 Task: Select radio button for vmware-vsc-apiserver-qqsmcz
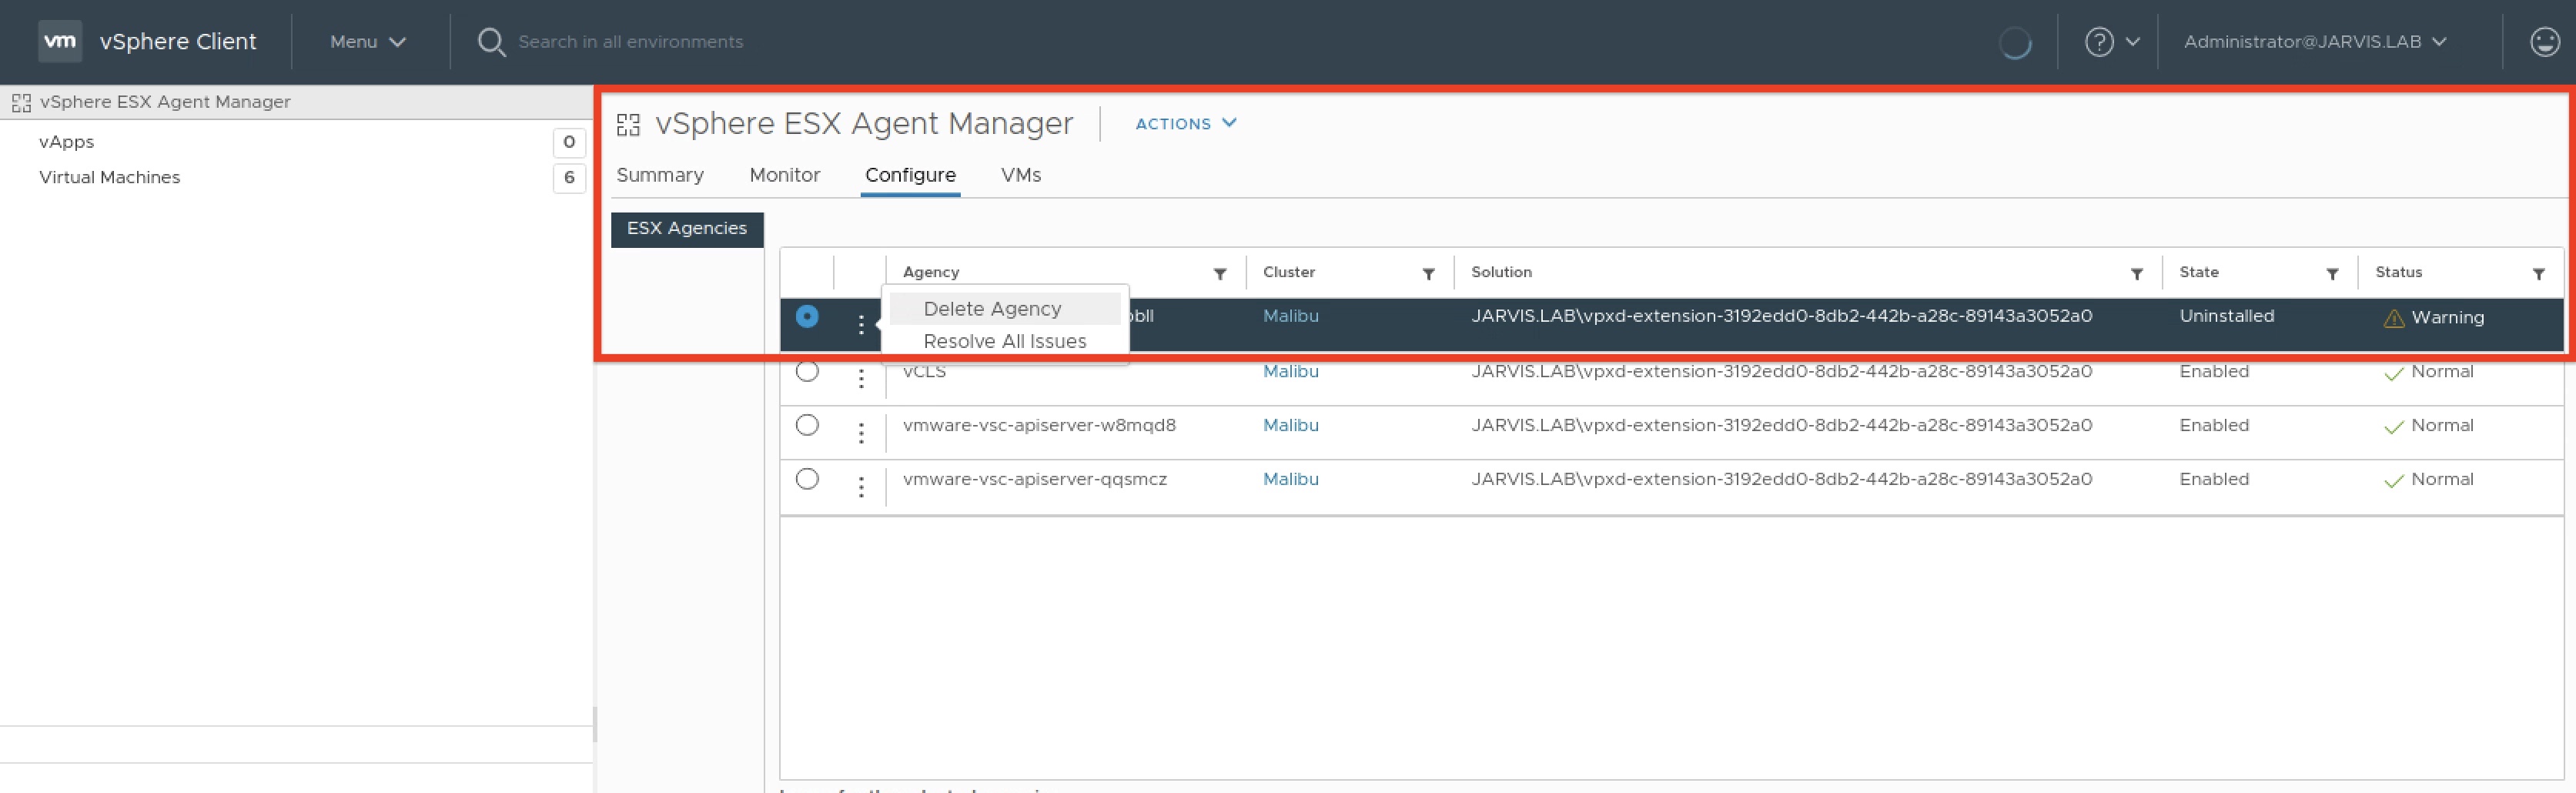(807, 479)
